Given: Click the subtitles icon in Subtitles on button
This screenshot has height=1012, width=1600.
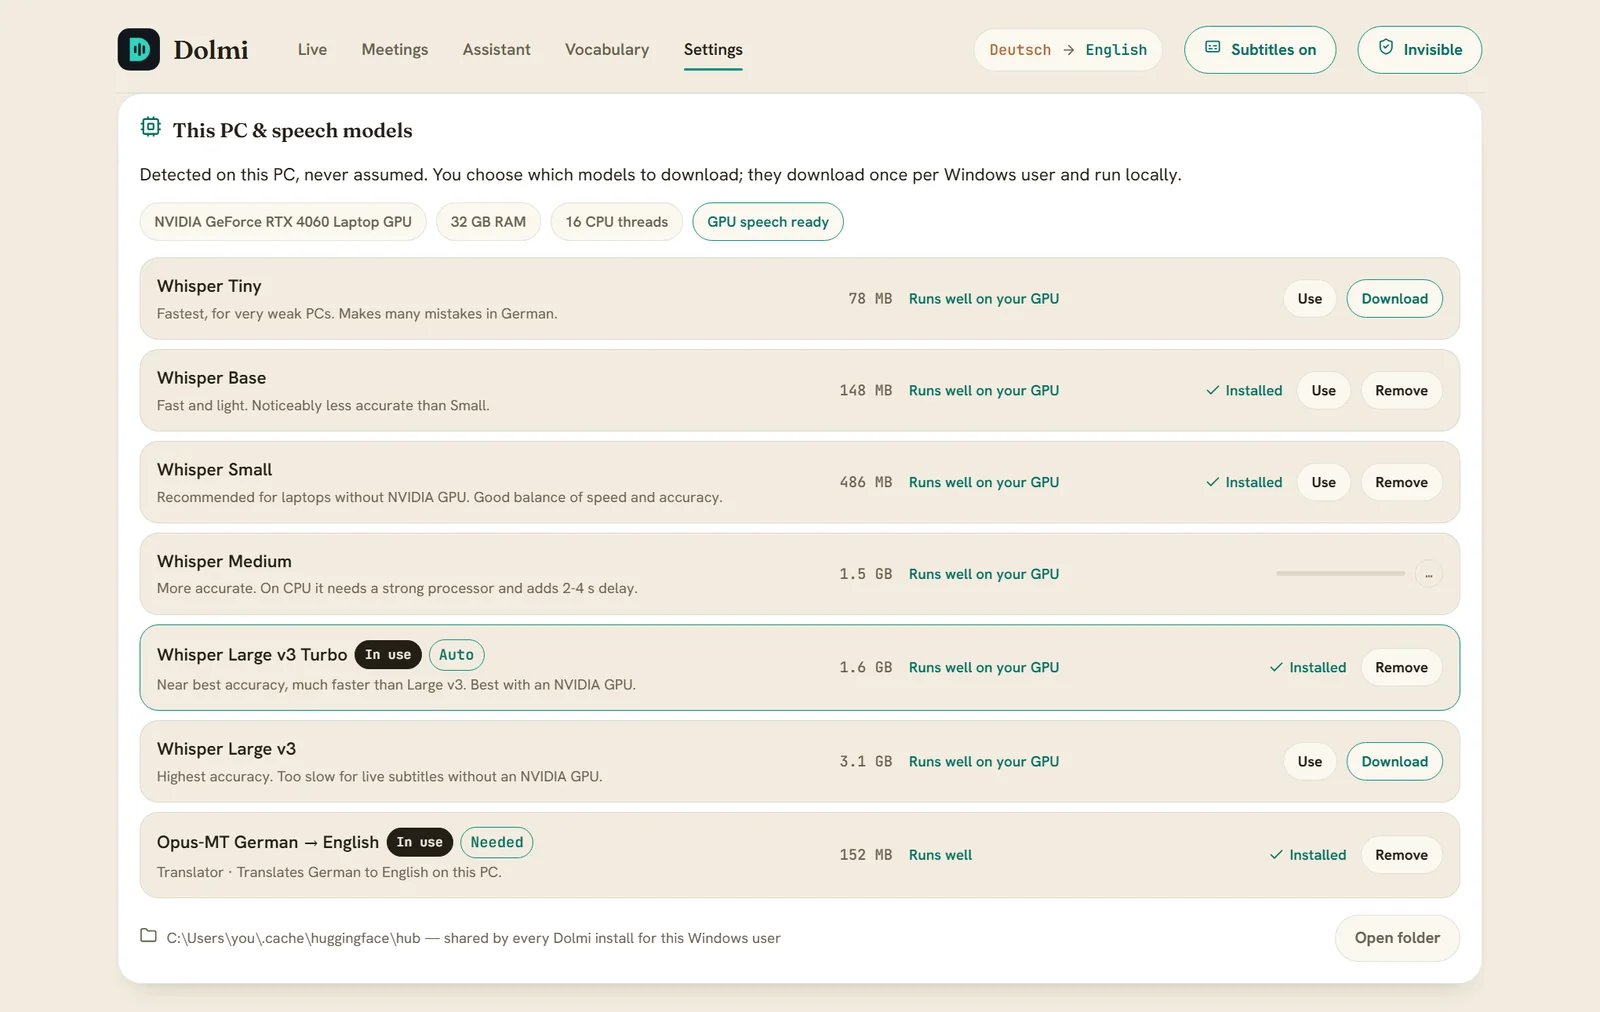Looking at the screenshot, I should [x=1213, y=48].
